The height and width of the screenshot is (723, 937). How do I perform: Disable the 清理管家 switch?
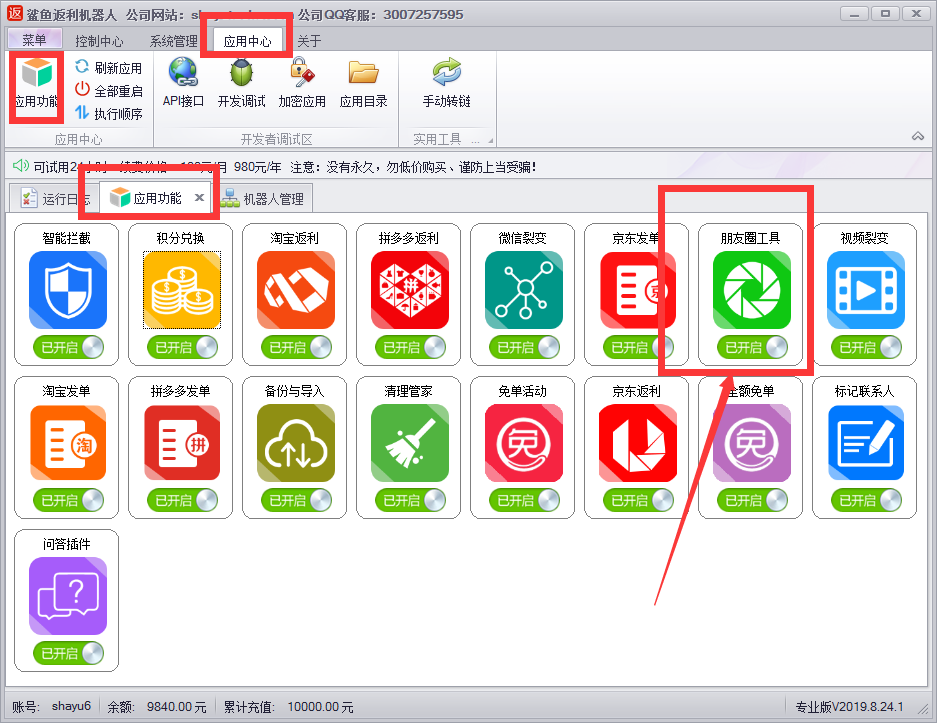coord(411,500)
